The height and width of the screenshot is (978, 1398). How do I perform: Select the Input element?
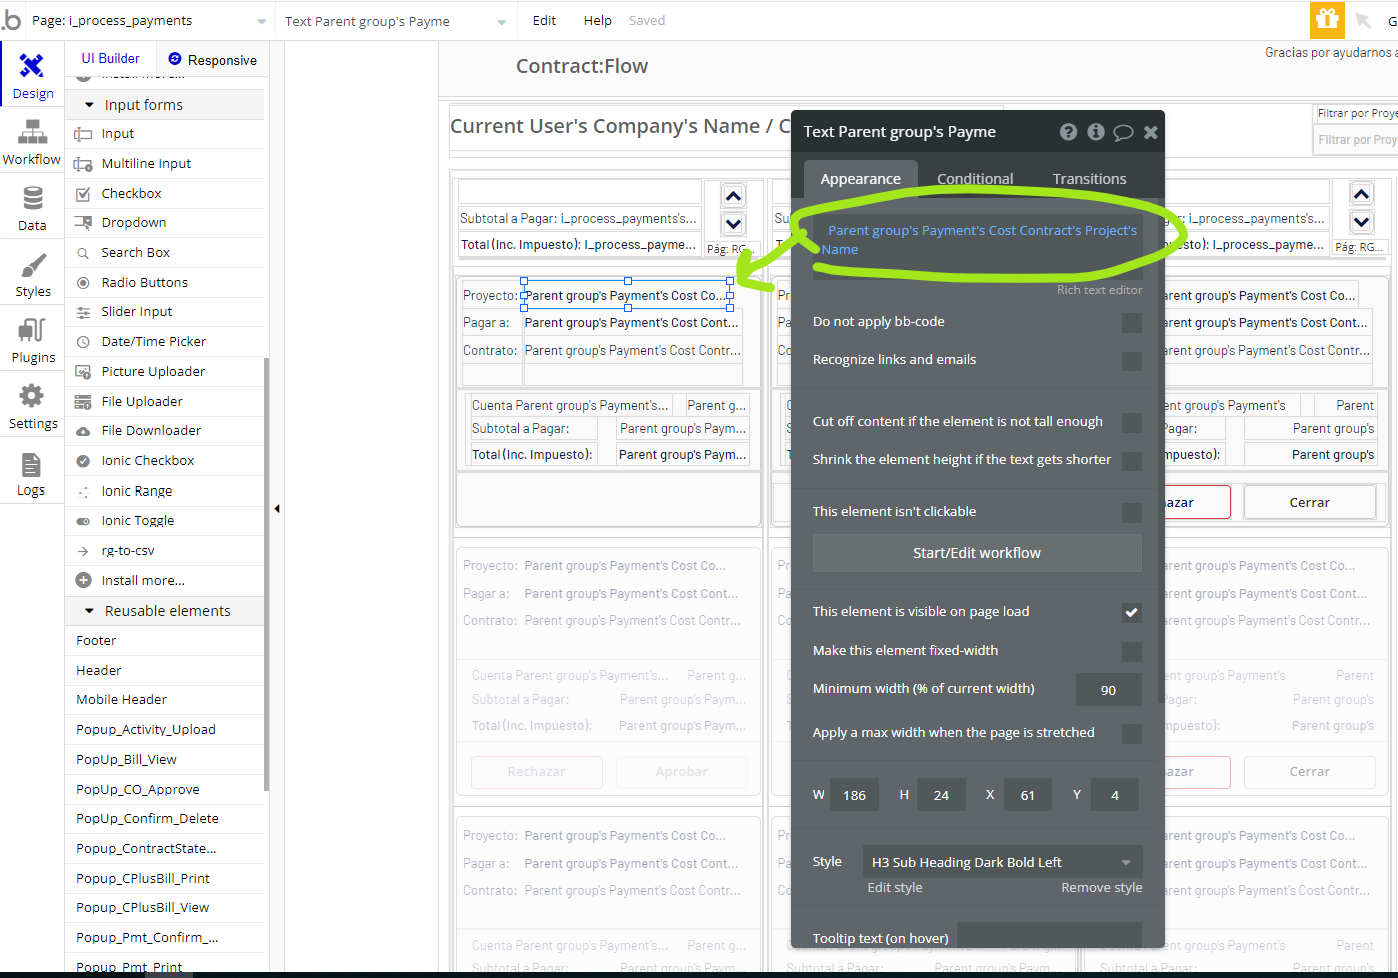pos(165,134)
